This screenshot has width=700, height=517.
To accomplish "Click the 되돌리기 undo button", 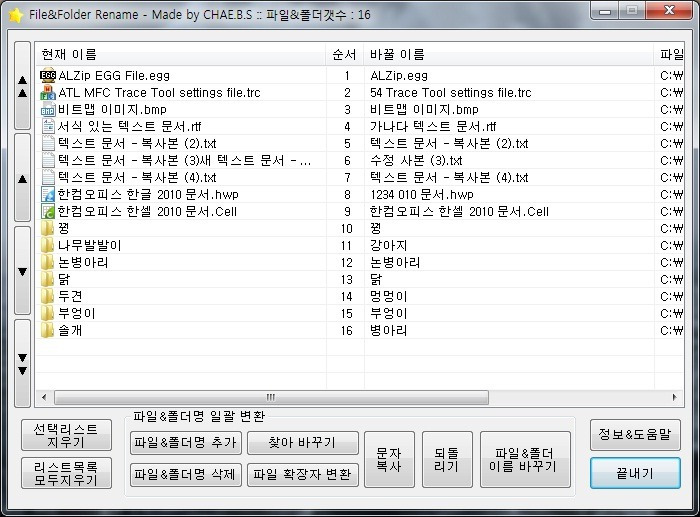I will [x=447, y=459].
